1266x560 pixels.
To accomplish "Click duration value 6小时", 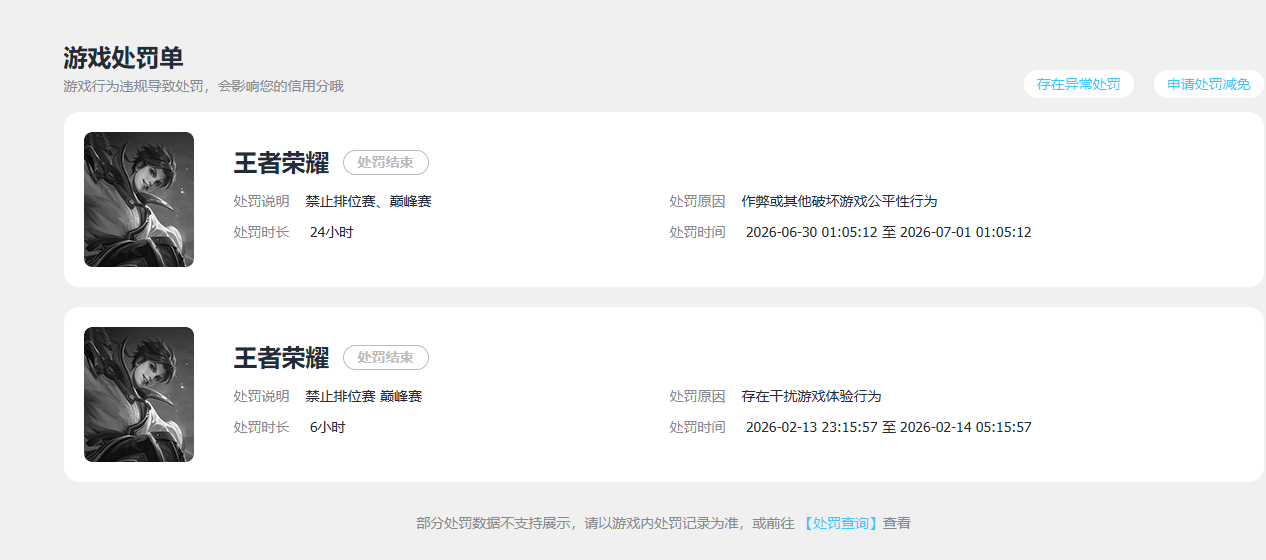I will click(x=328, y=427).
